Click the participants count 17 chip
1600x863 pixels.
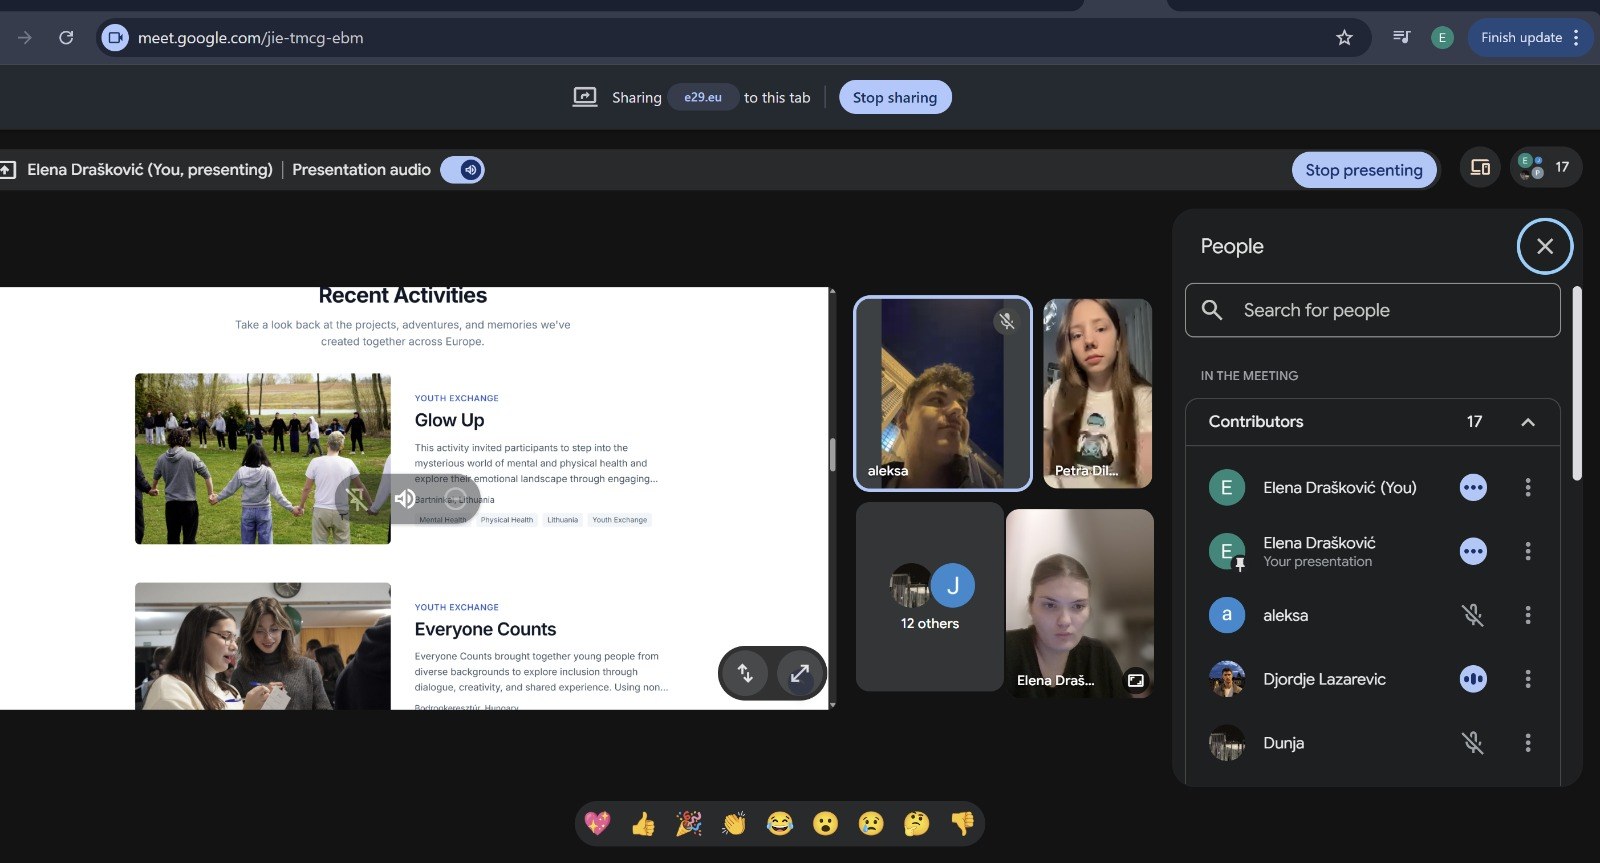tap(1546, 168)
